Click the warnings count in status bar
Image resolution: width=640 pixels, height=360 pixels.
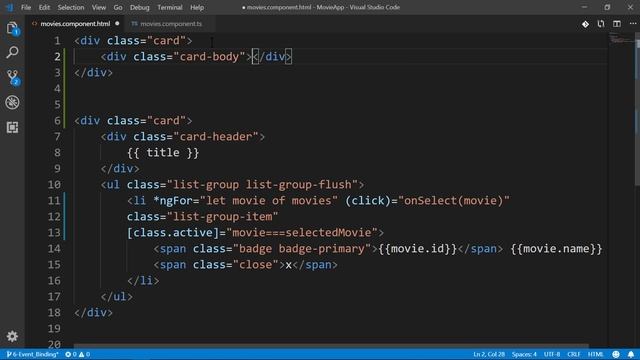[84, 354]
